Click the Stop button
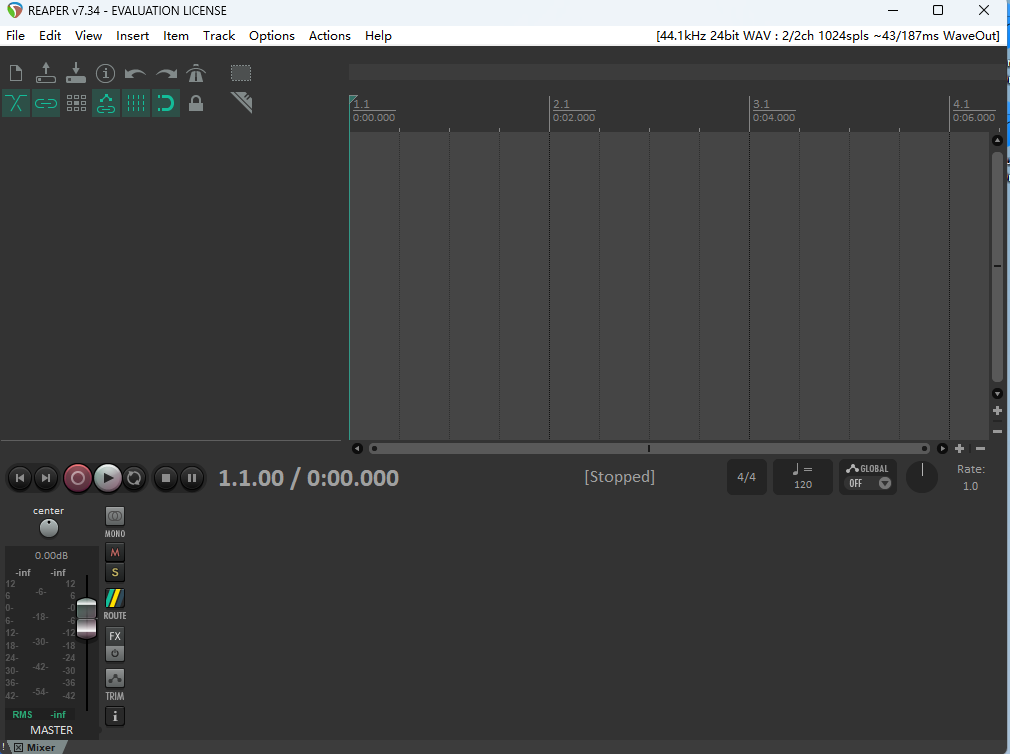The image size is (1010, 754). point(166,478)
